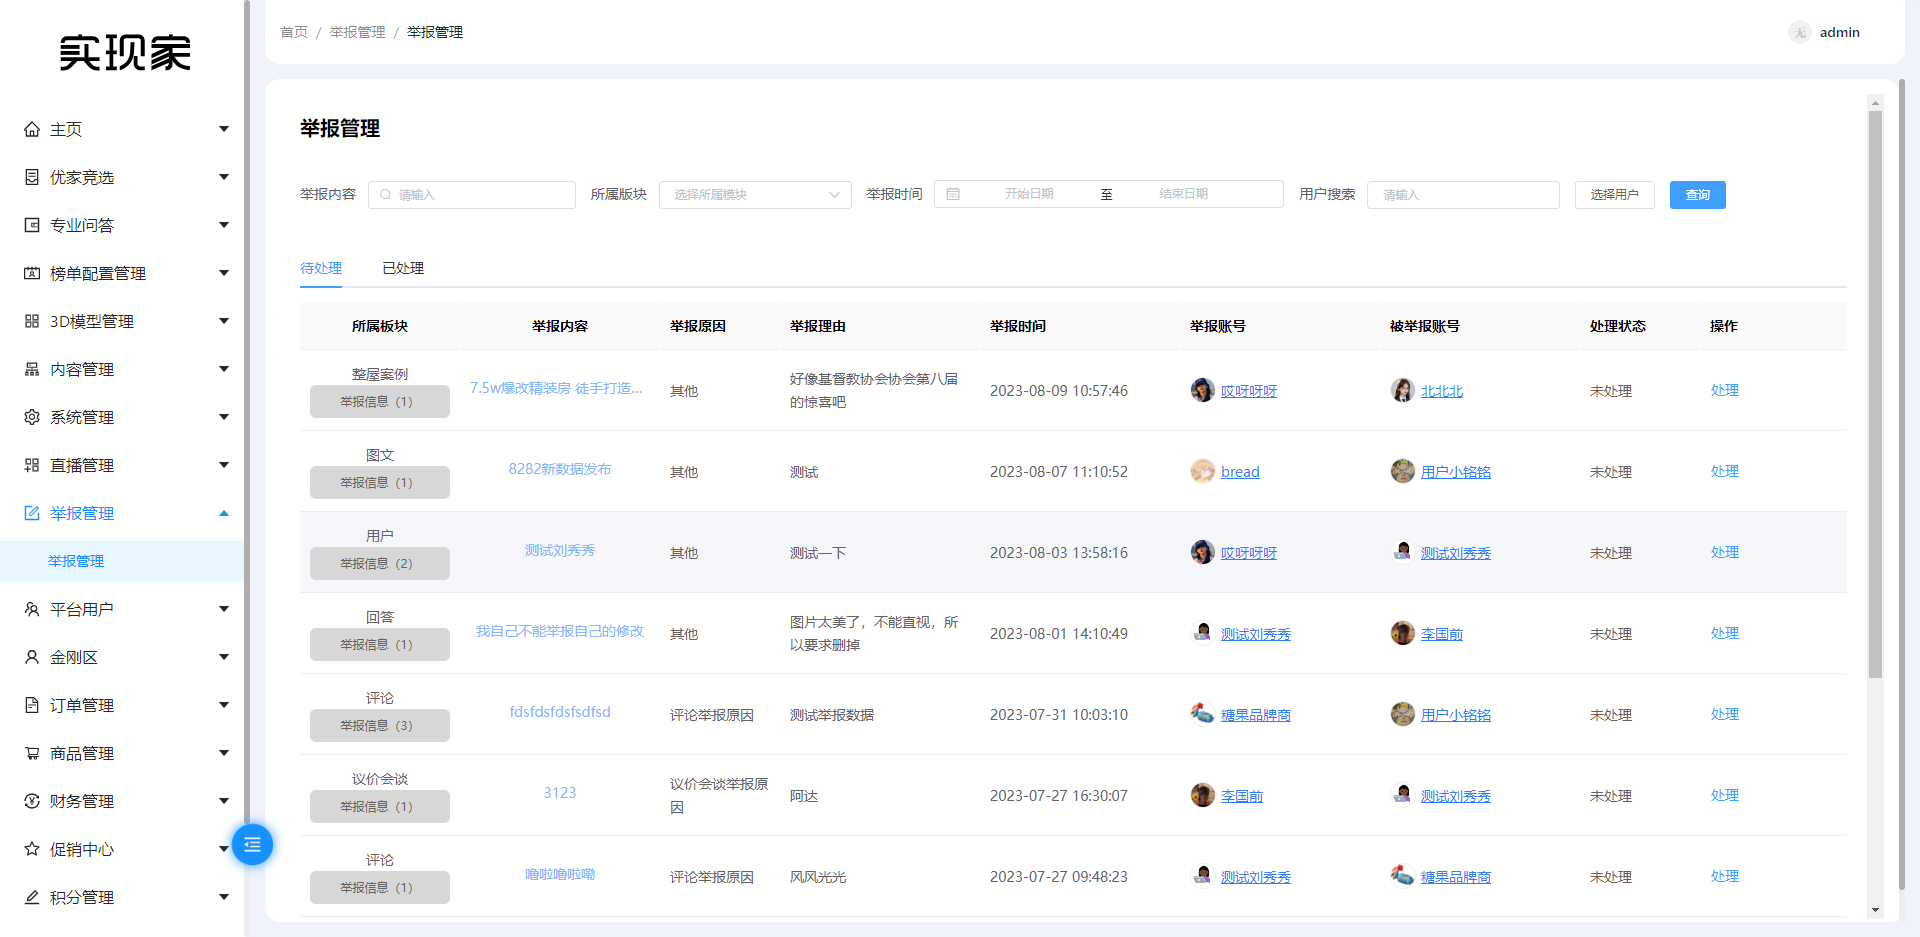This screenshot has width=1920, height=937.
Task: Switch to the 已处理 tab
Action: (403, 268)
